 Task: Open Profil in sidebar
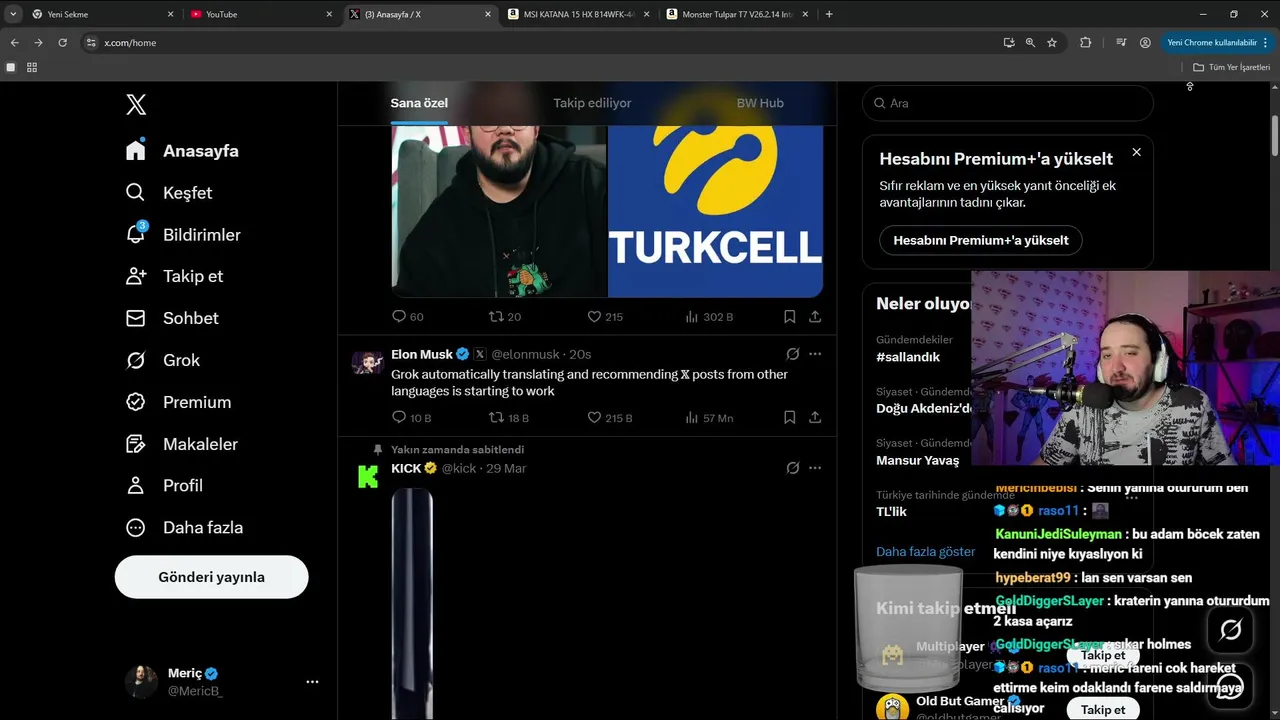click(x=164, y=485)
